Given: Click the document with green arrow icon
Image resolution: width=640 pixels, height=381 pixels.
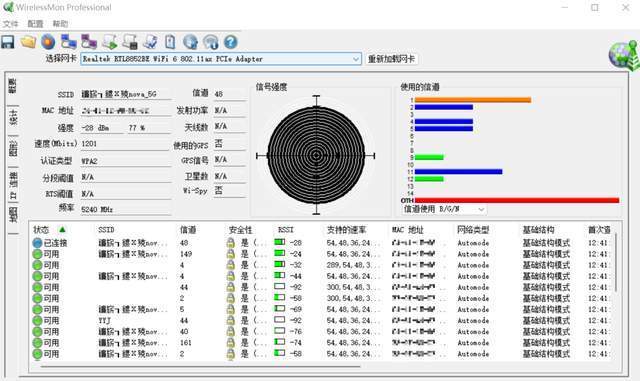Looking at the screenshot, I should point(109,42).
